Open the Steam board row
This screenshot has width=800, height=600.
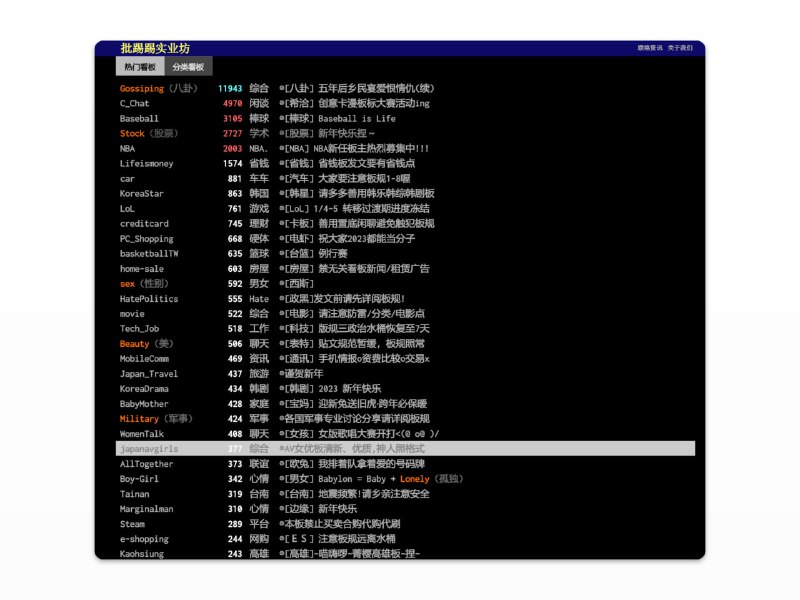click(405, 524)
